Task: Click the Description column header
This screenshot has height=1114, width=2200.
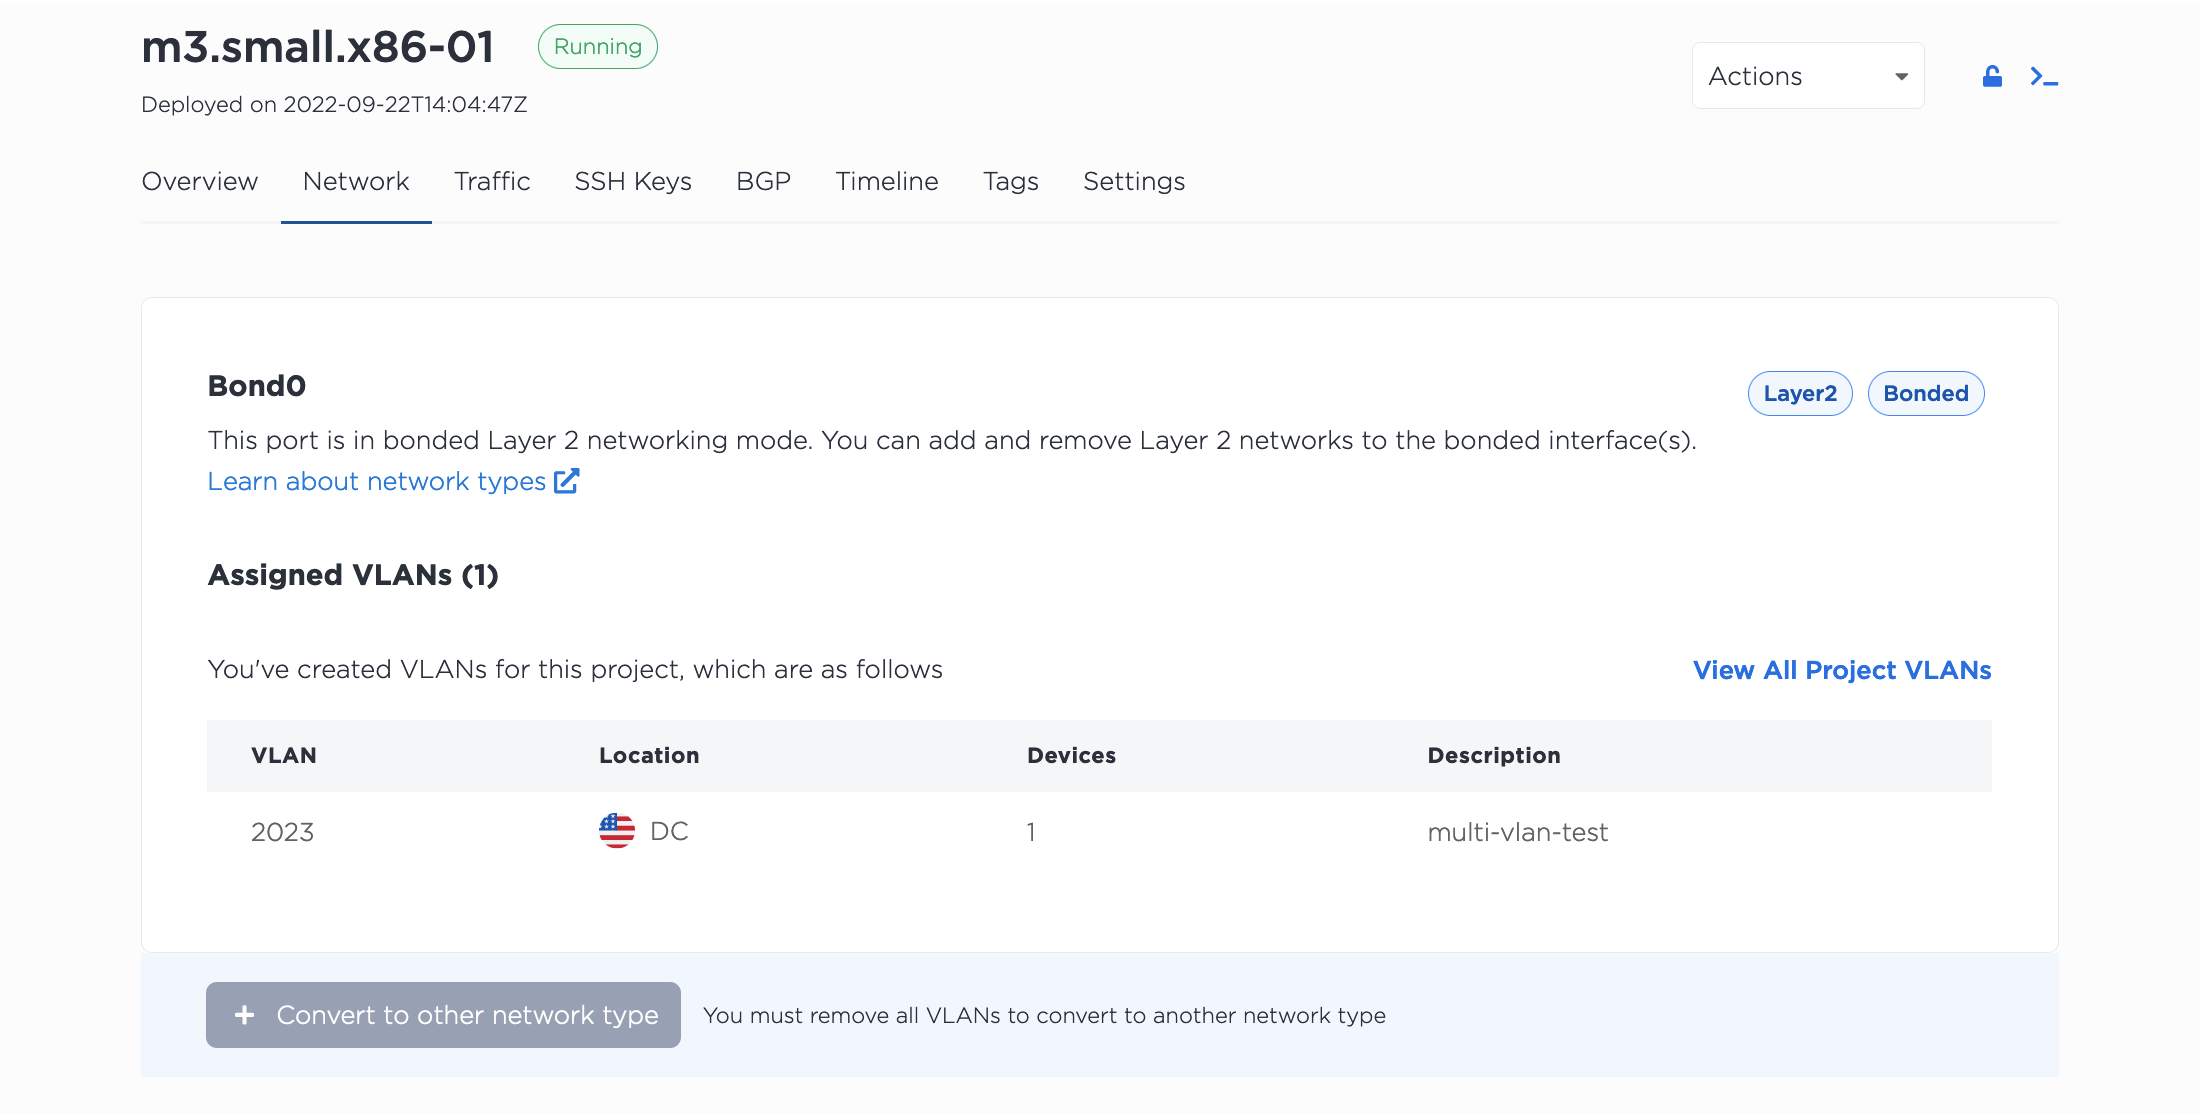Action: pyautogui.click(x=1494, y=755)
